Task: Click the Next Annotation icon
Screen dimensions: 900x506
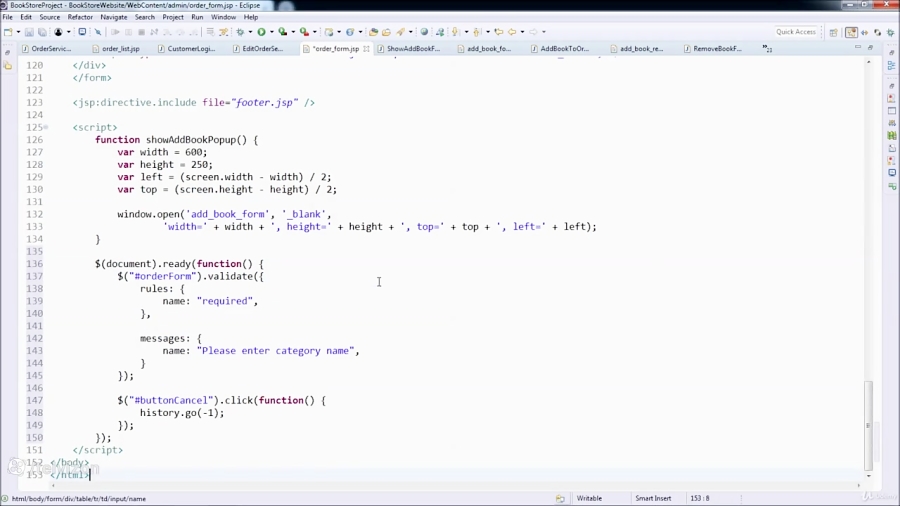Action: [456, 32]
